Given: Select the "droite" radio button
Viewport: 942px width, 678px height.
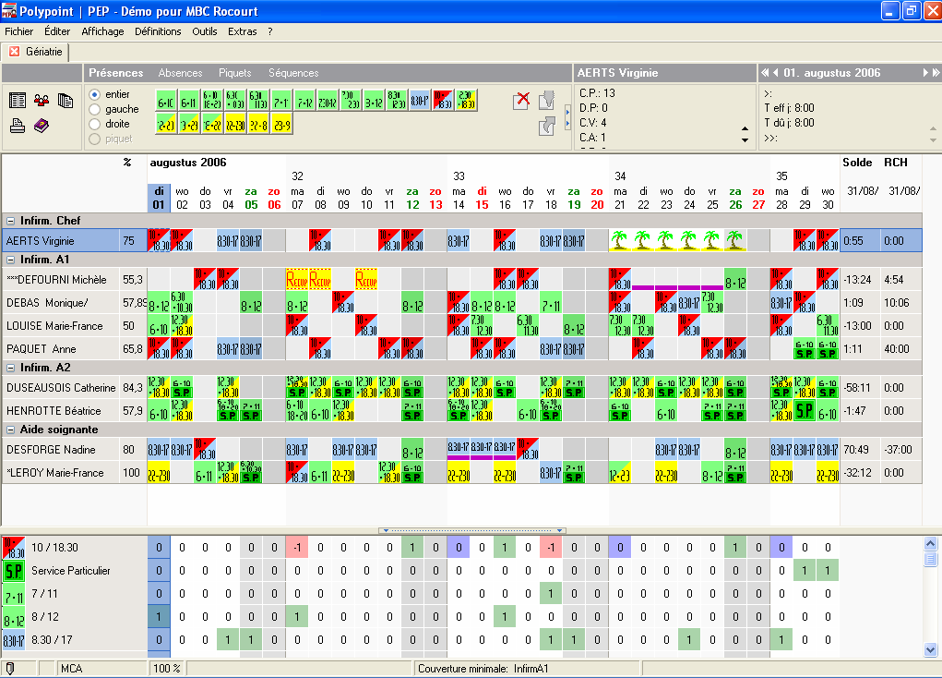Looking at the screenshot, I should tap(96, 124).
